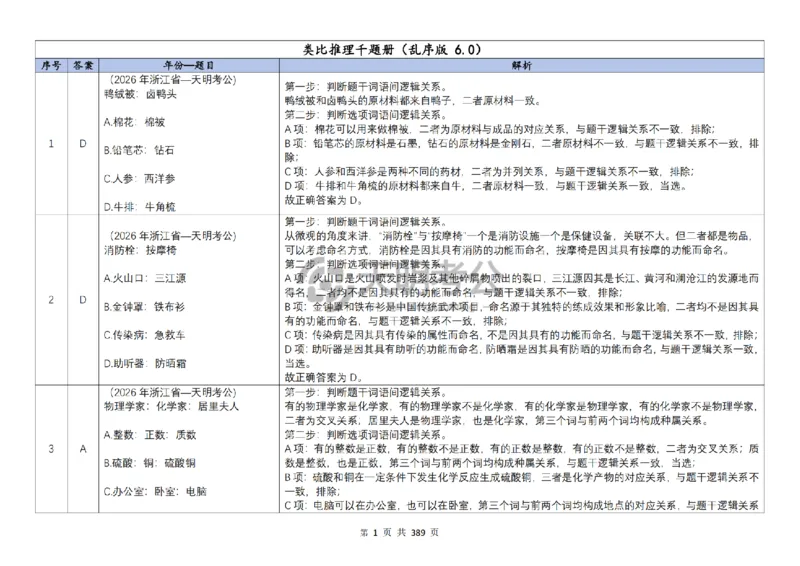Image resolution: width=800 pixels, height=566 pixels.
Task: Click answer A in row 3
Action: [x=83, y=449]
